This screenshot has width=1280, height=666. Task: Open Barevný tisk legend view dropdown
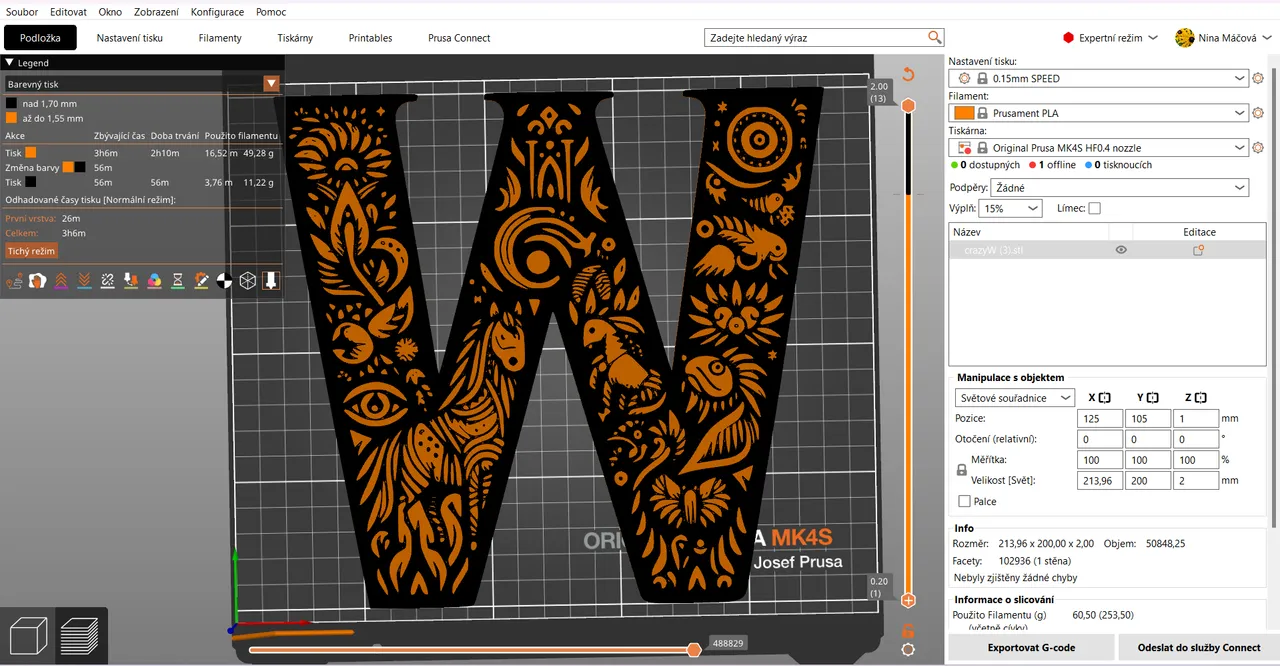coord(141,84)
